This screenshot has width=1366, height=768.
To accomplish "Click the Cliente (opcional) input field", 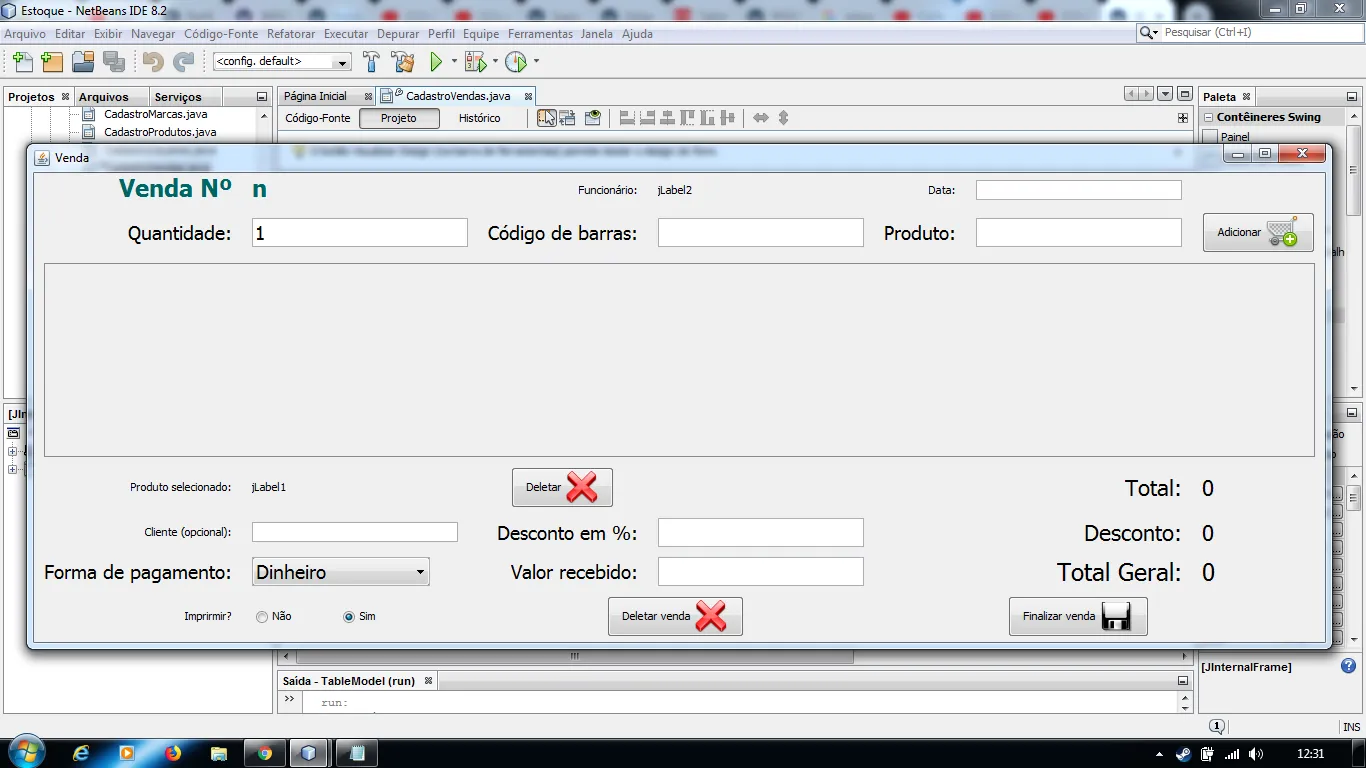I will pyautogui.click(x=355, y=532).
